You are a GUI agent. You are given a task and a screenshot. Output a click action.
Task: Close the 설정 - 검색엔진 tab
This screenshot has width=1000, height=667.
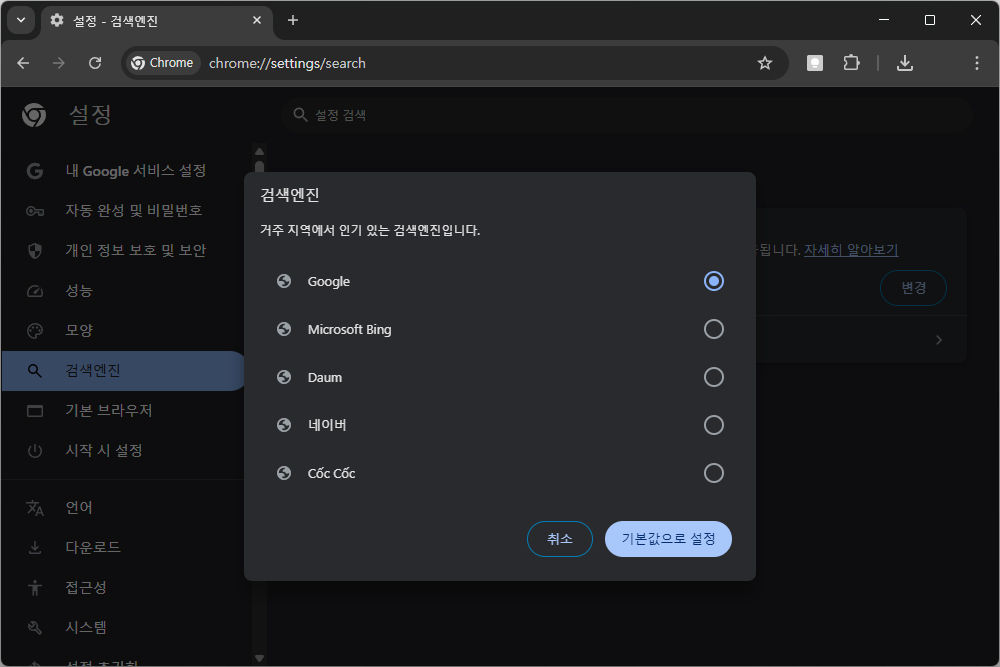(x=256, y=20)
